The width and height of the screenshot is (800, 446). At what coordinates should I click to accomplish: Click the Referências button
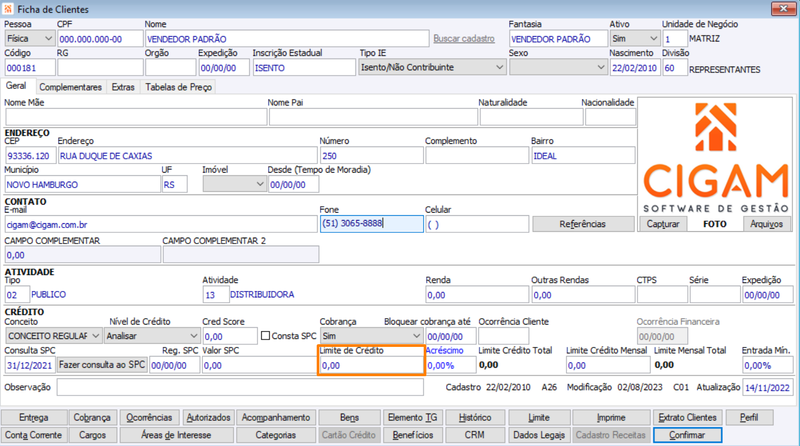pyautogui.click(x=583, y=224)
